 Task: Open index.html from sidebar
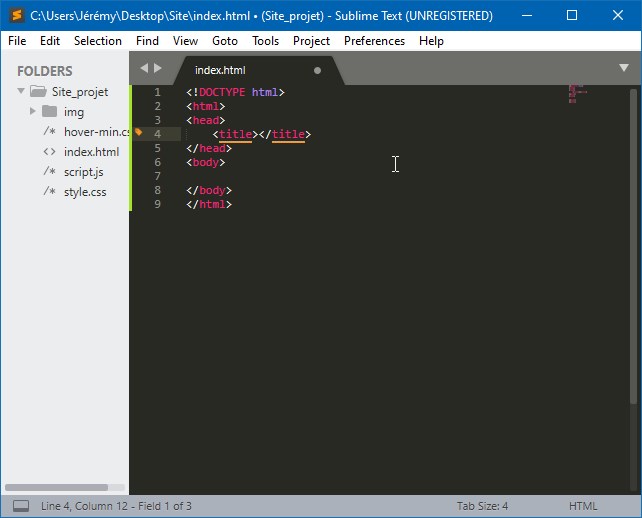click(x=91, y=152)
